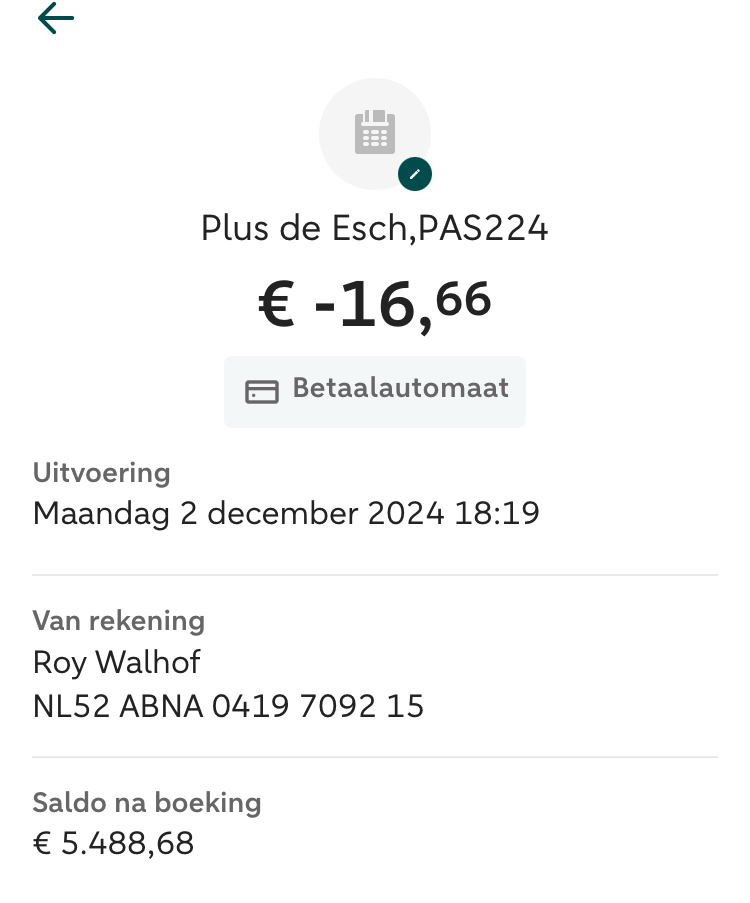Viewport: 750px width, 903px height.
Task: Tap the Van rekening heading
Action: pos(118,620)
